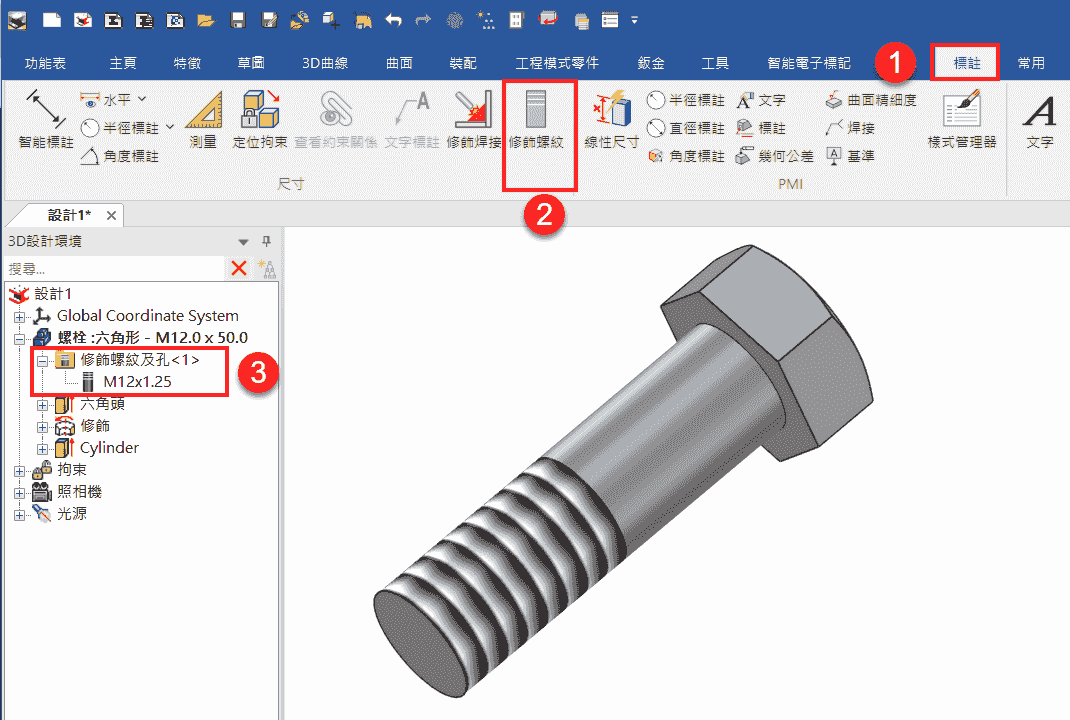This screenshot has width=1070, height=720.
Task: Expand the 半徑標註 dropdown in 尺寸 group
Action: coord(170,127)
